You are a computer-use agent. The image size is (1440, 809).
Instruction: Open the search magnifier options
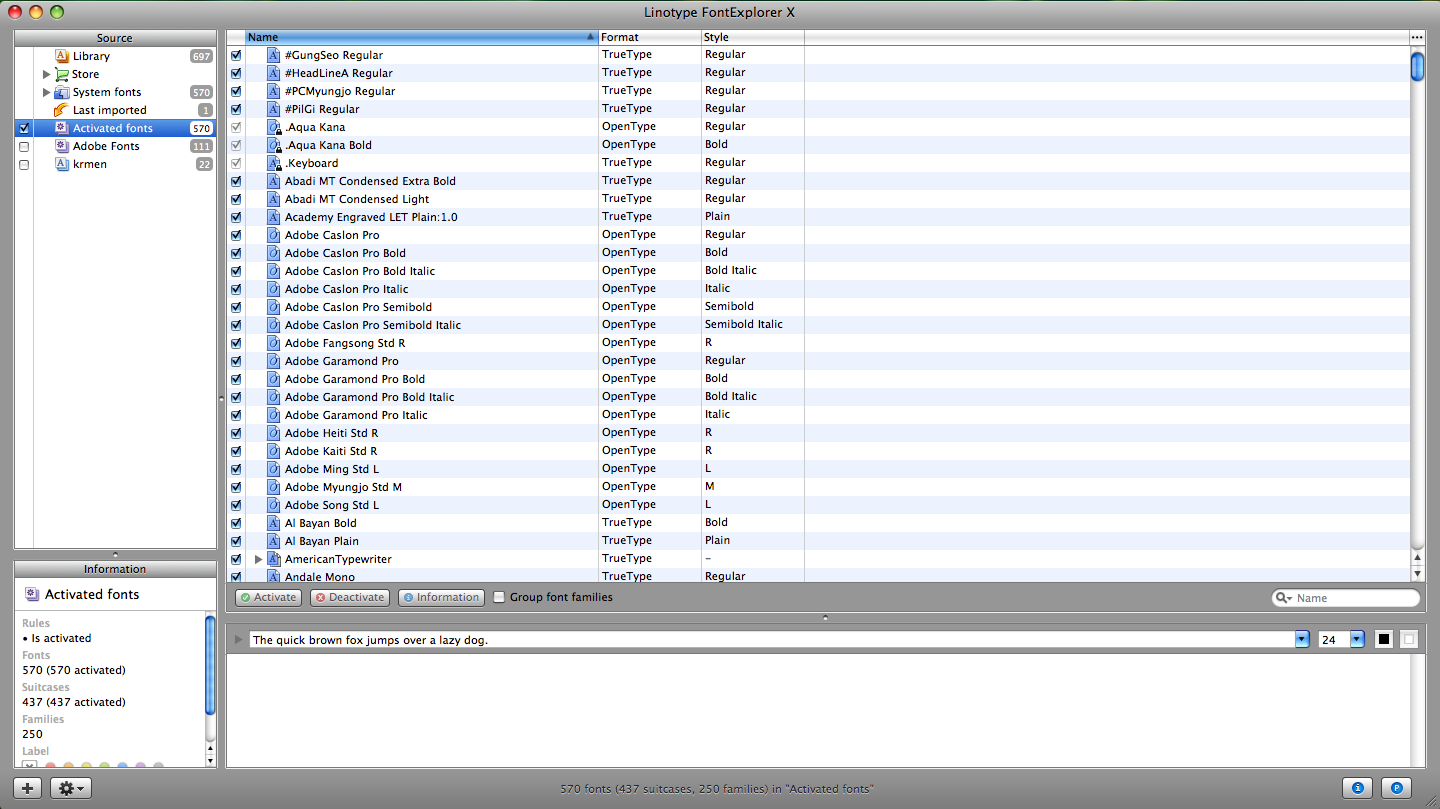point(1284,598)
